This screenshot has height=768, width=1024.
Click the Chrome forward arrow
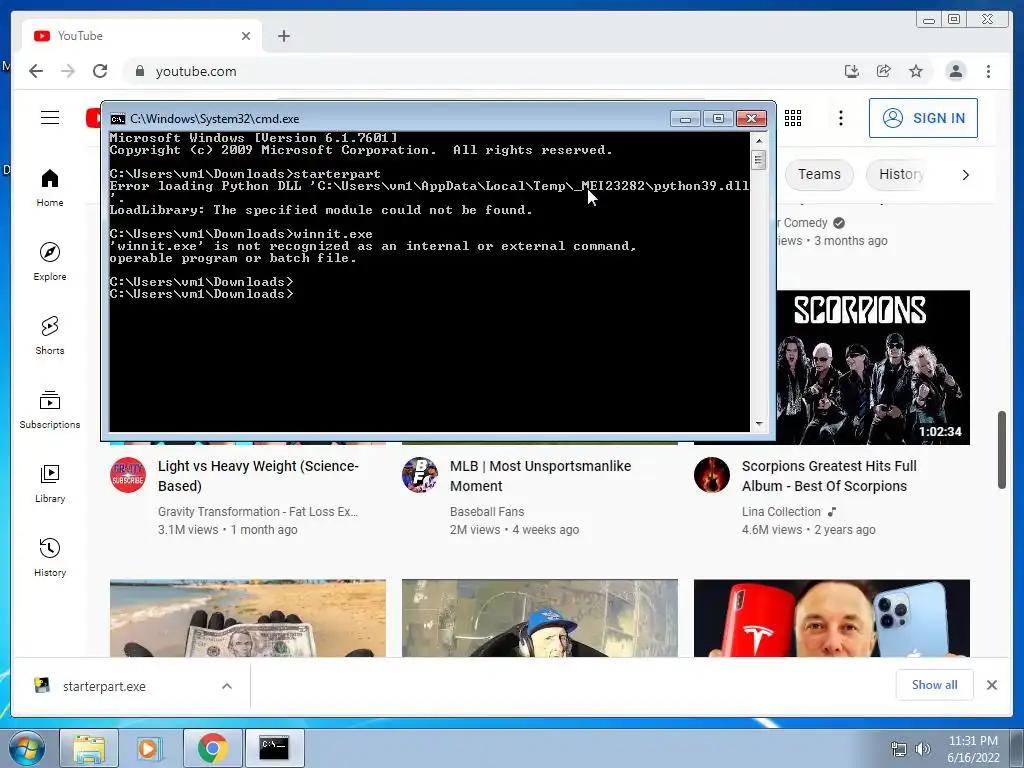click(68, 71)
